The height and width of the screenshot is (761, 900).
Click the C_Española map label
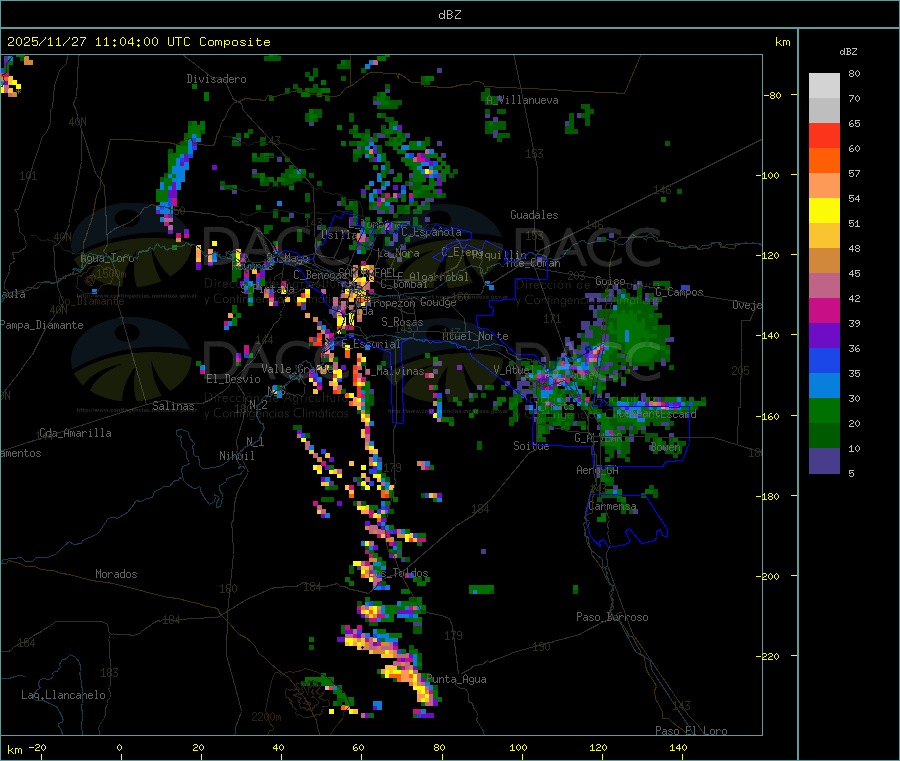pyautogui.click(x=431, y=232)
